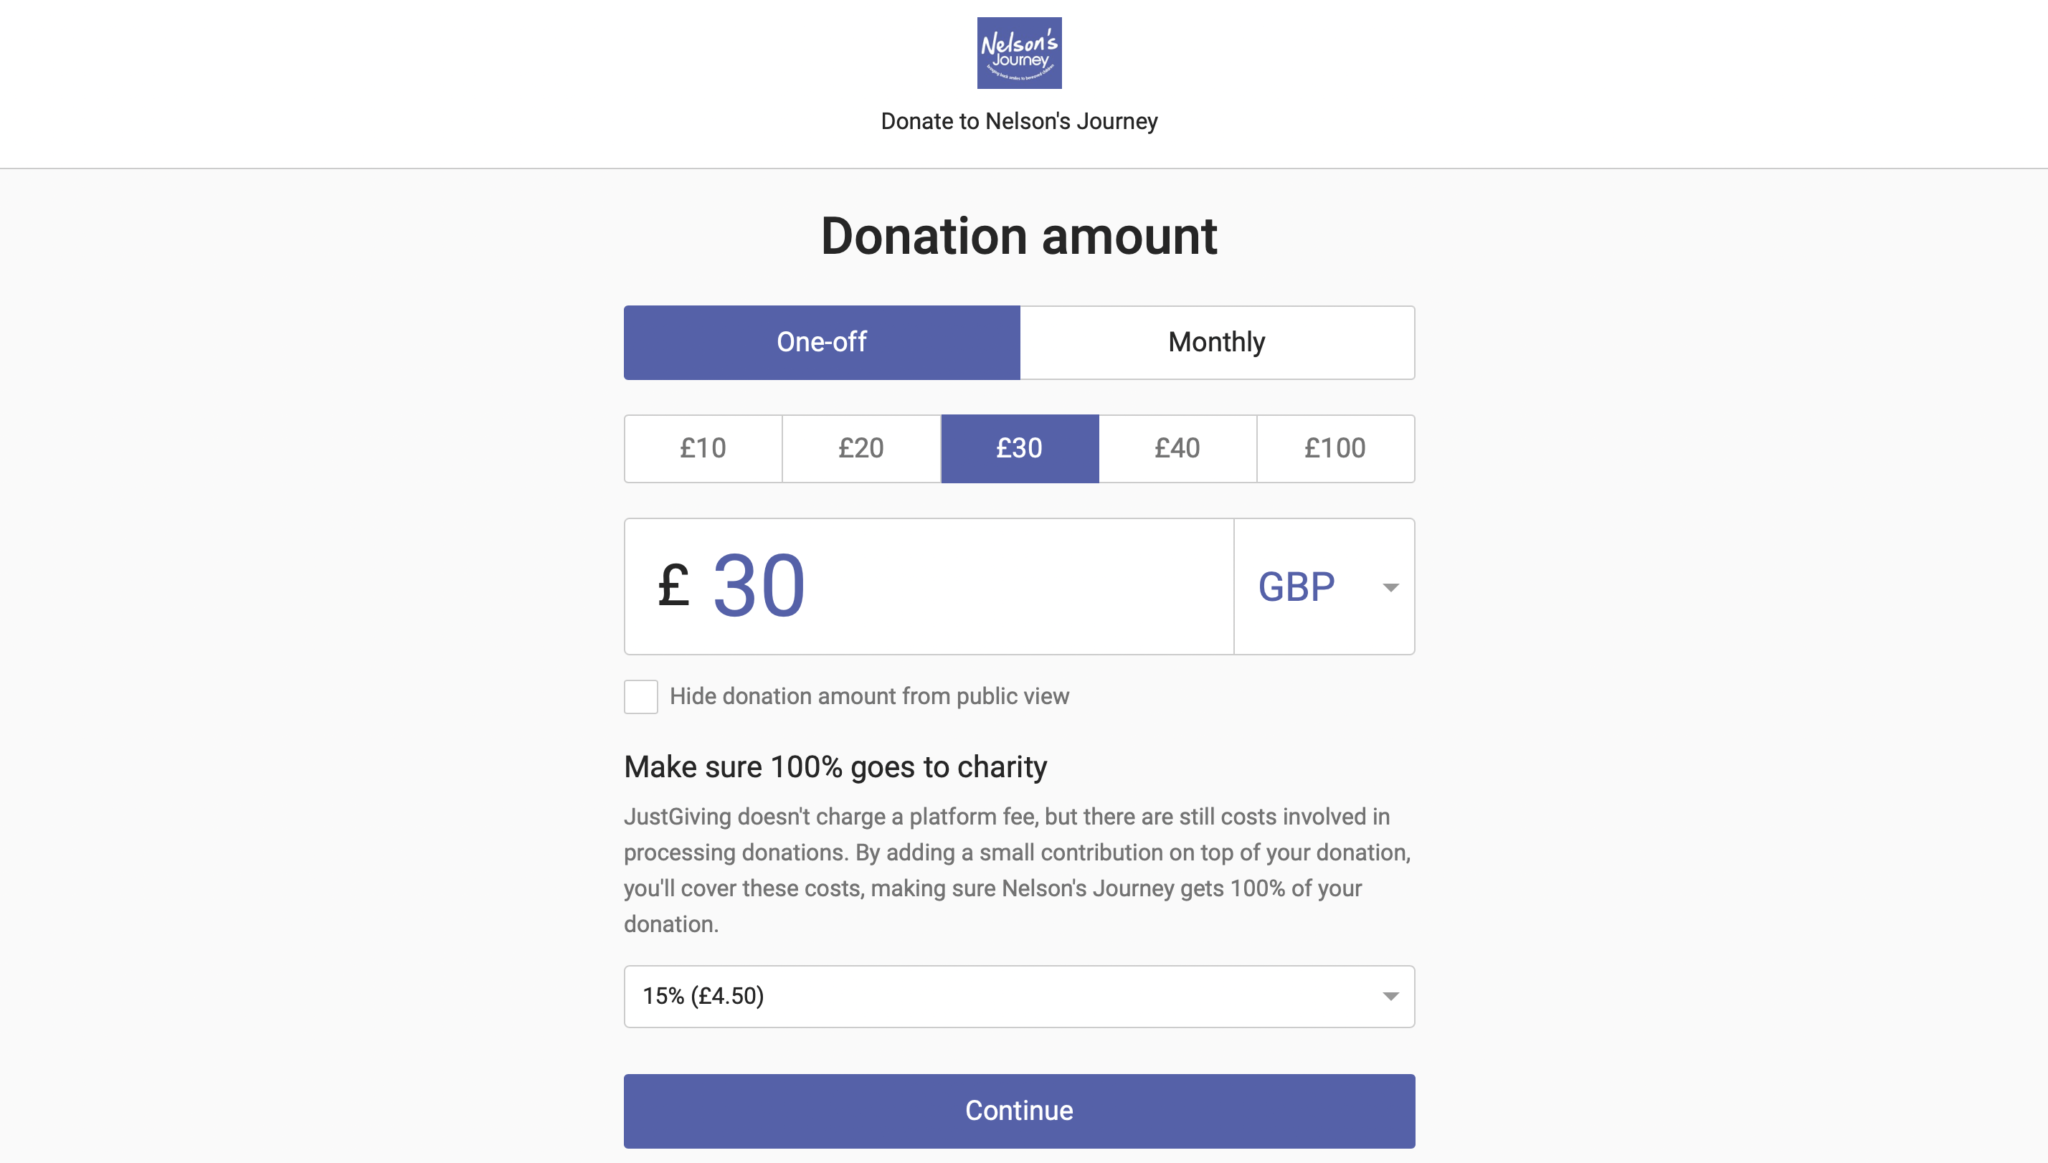2048x1163 pixels.
Task: Toggle hide donation amount from public
Action: 640,696
